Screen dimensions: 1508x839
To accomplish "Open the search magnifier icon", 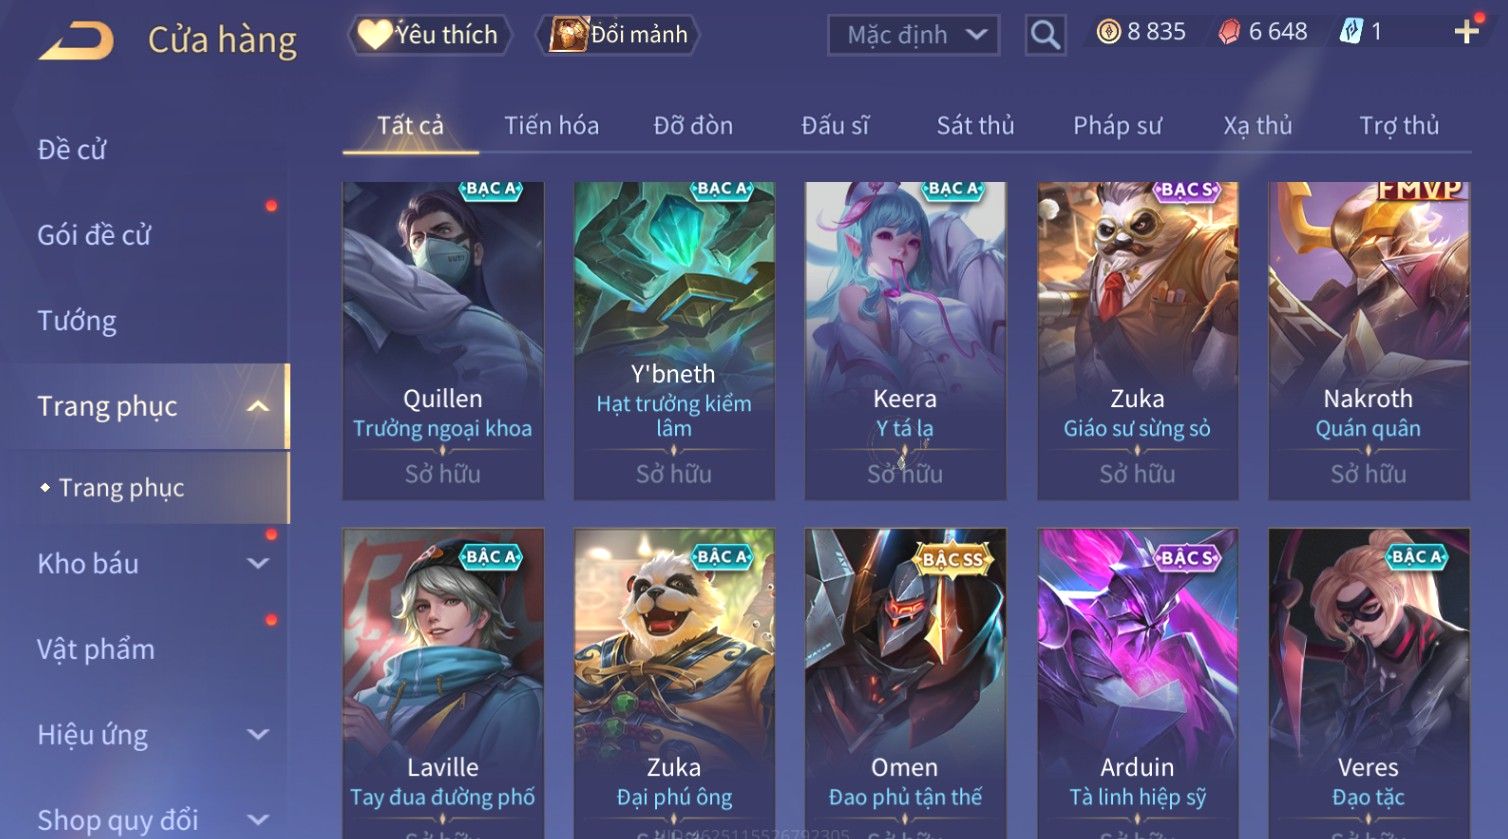I will point(1045,35).
